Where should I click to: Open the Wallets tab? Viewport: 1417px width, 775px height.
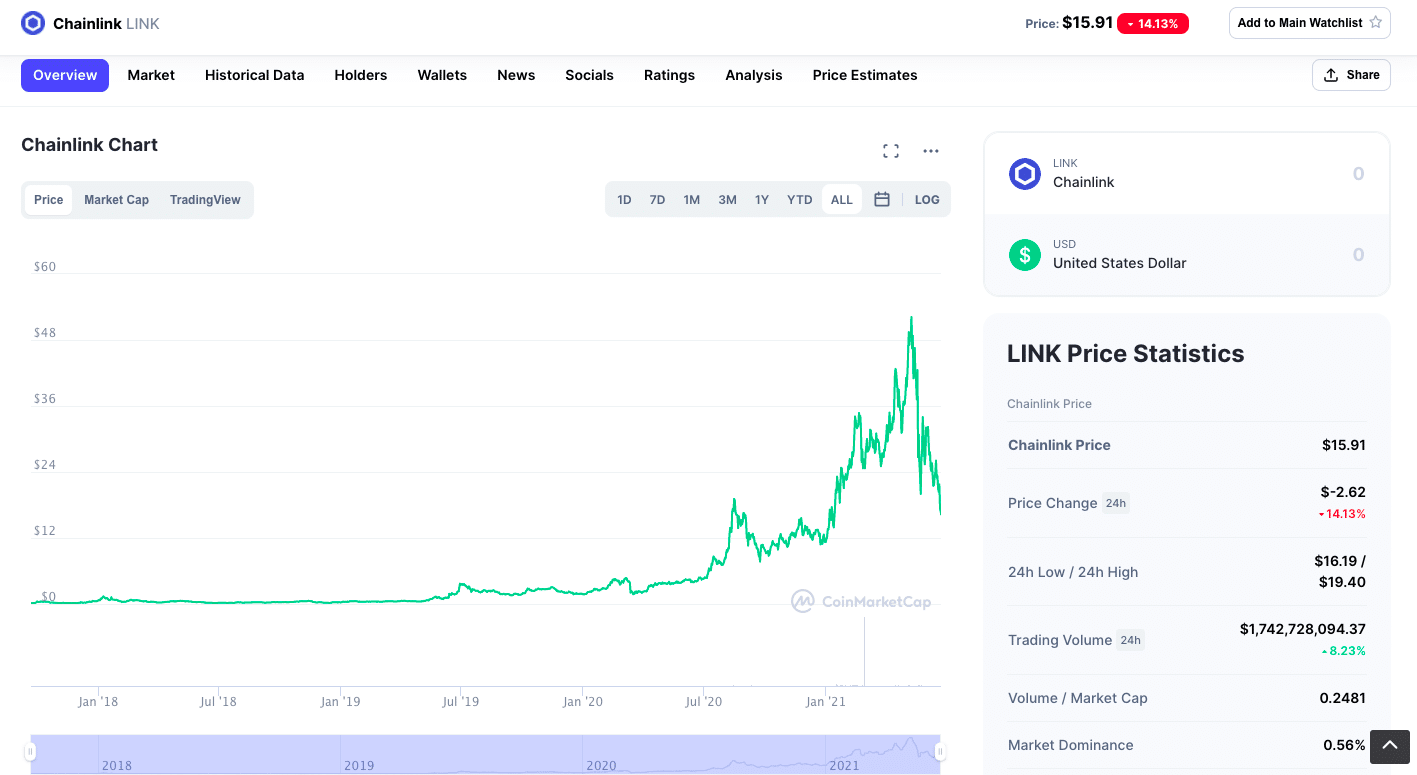click(x=442, y=75)
